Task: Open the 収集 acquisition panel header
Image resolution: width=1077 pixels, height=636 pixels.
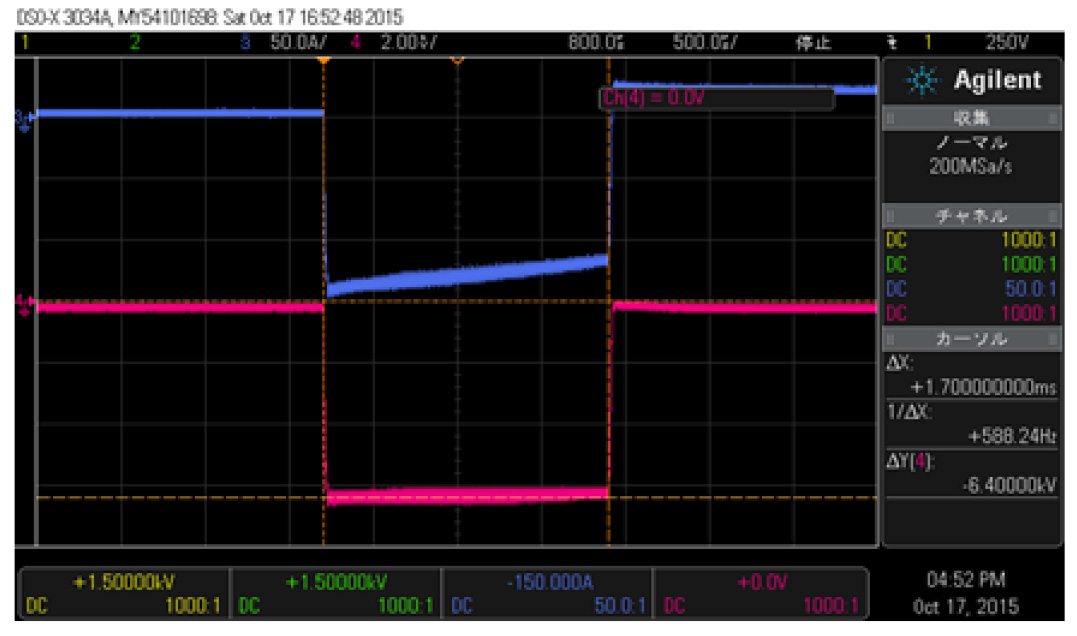Action: (971, 119)
